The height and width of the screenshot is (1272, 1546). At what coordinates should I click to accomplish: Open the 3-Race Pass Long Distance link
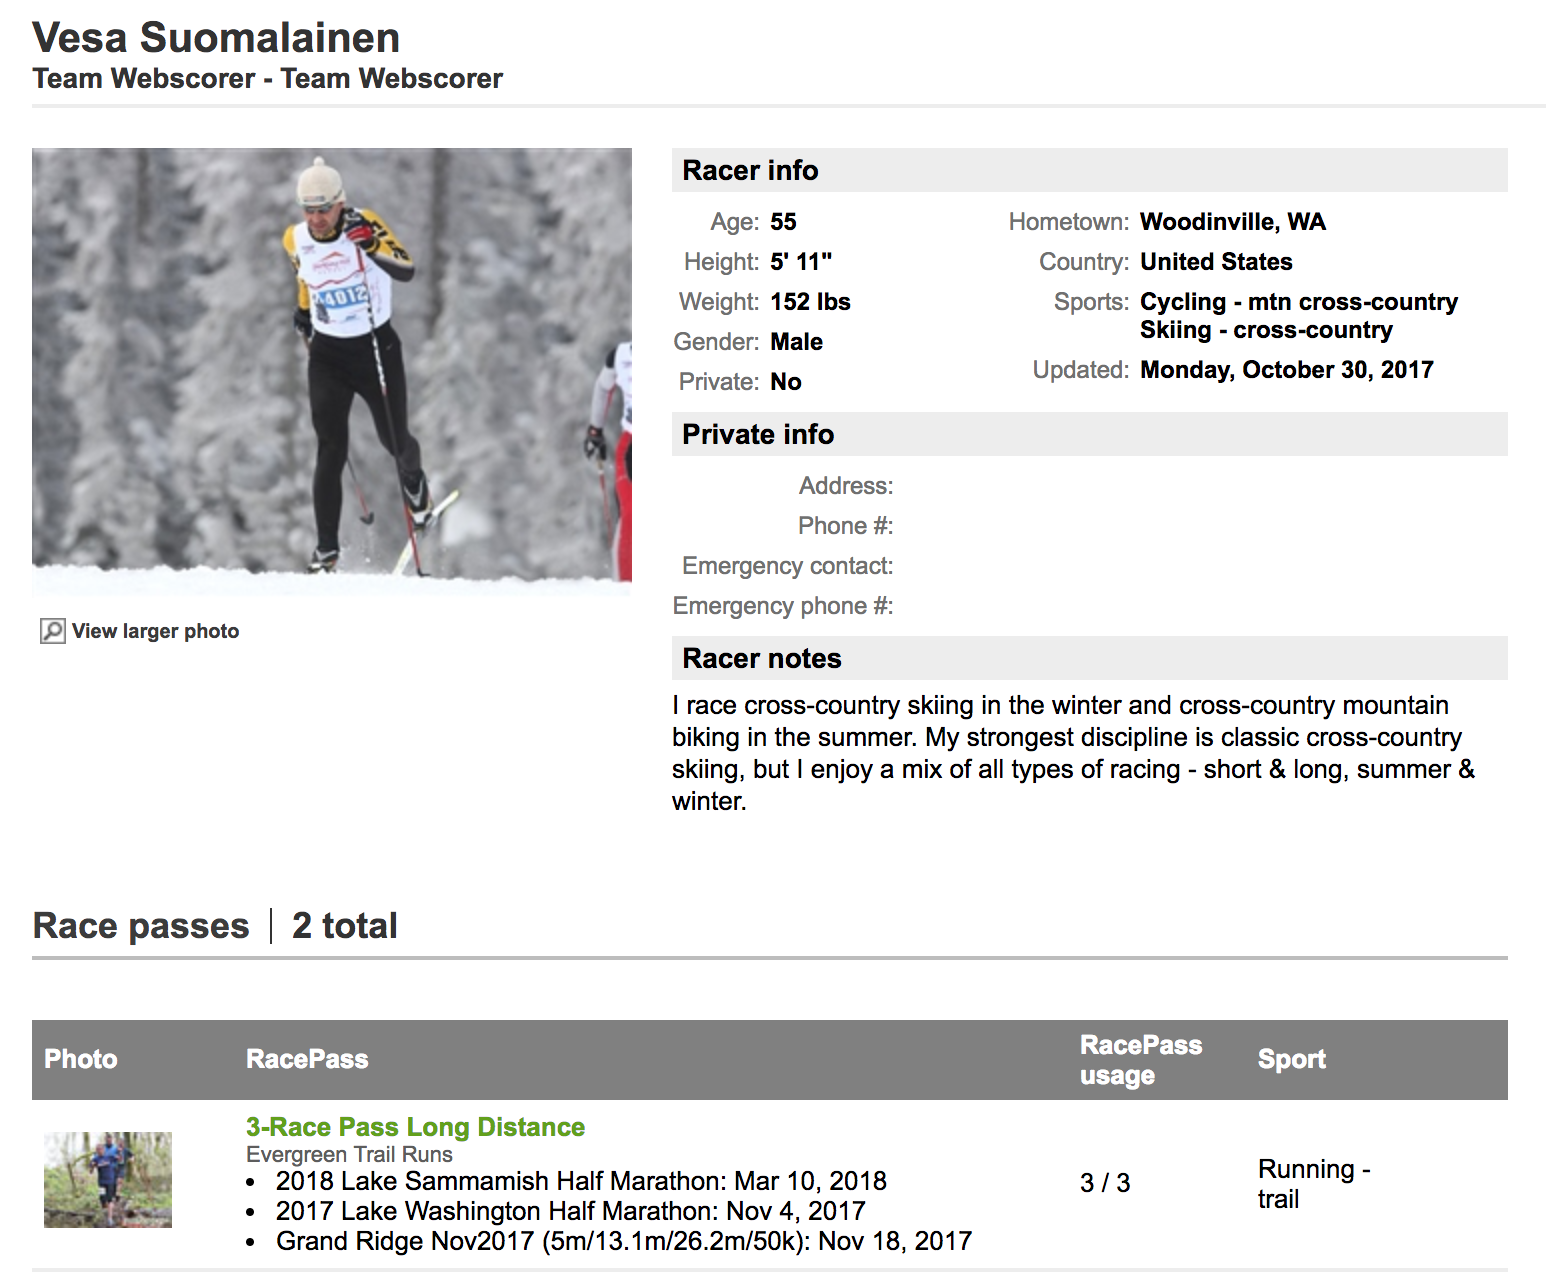(x=415, y=1127)
